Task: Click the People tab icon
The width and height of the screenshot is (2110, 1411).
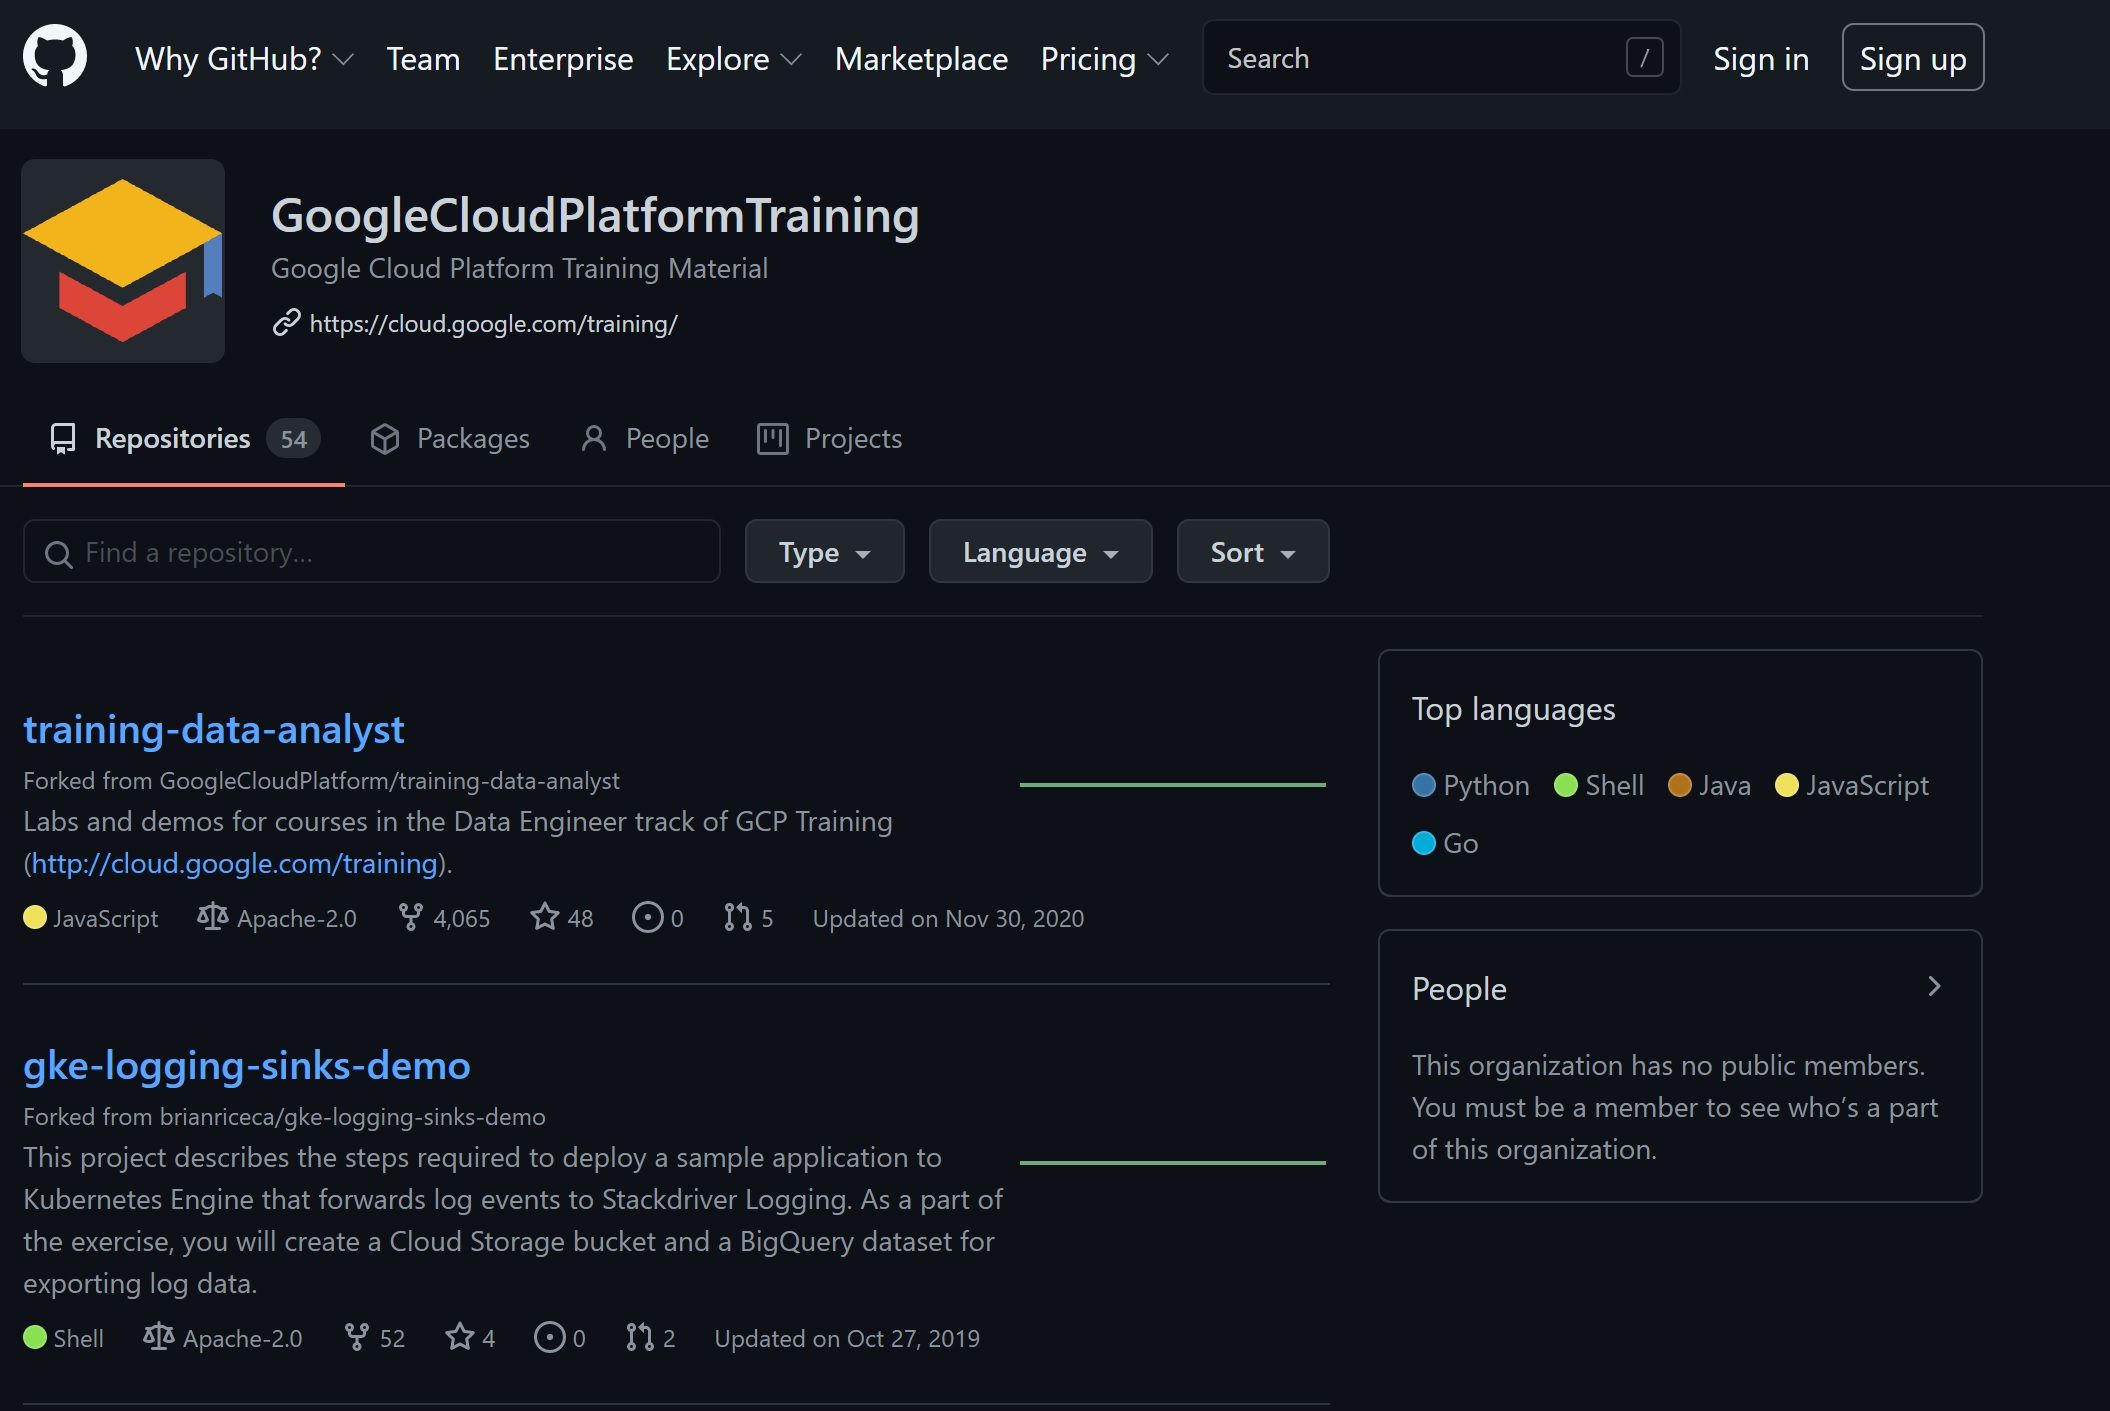Action: click(x=595, y=438)
